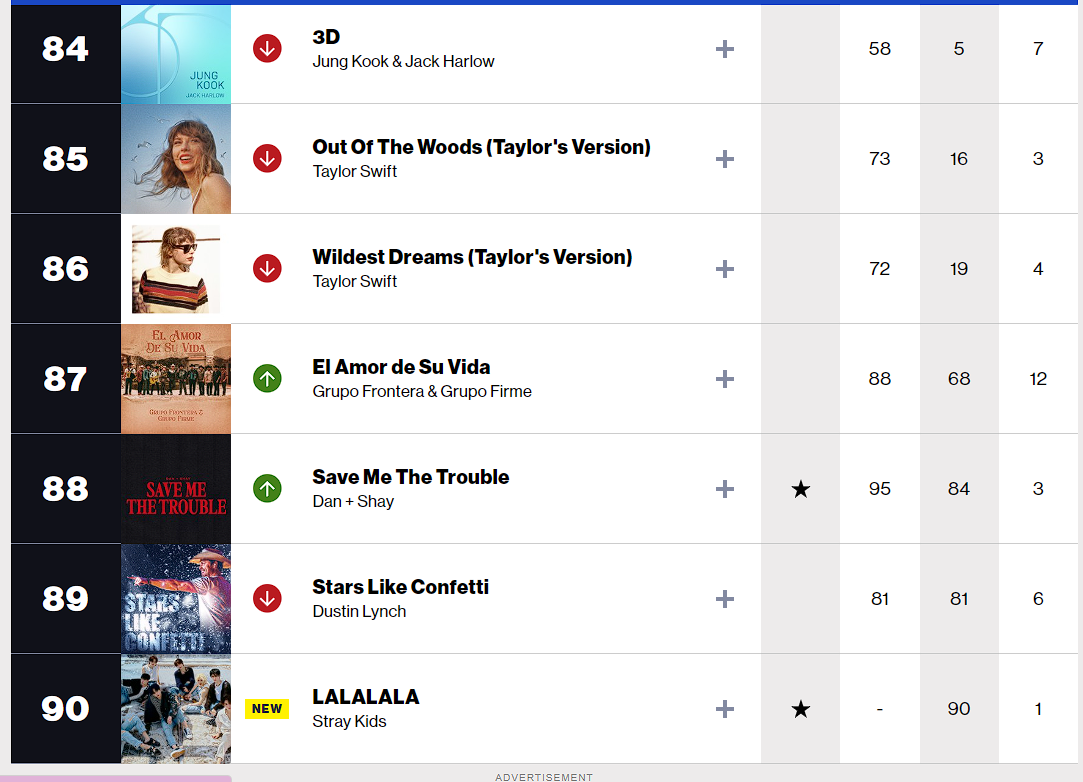Click green up arrow for El Amor de Su Vida
Image resolution: width=1083 pixels, height=782 pixels.
pyautogui.click(x=267, y=378)
